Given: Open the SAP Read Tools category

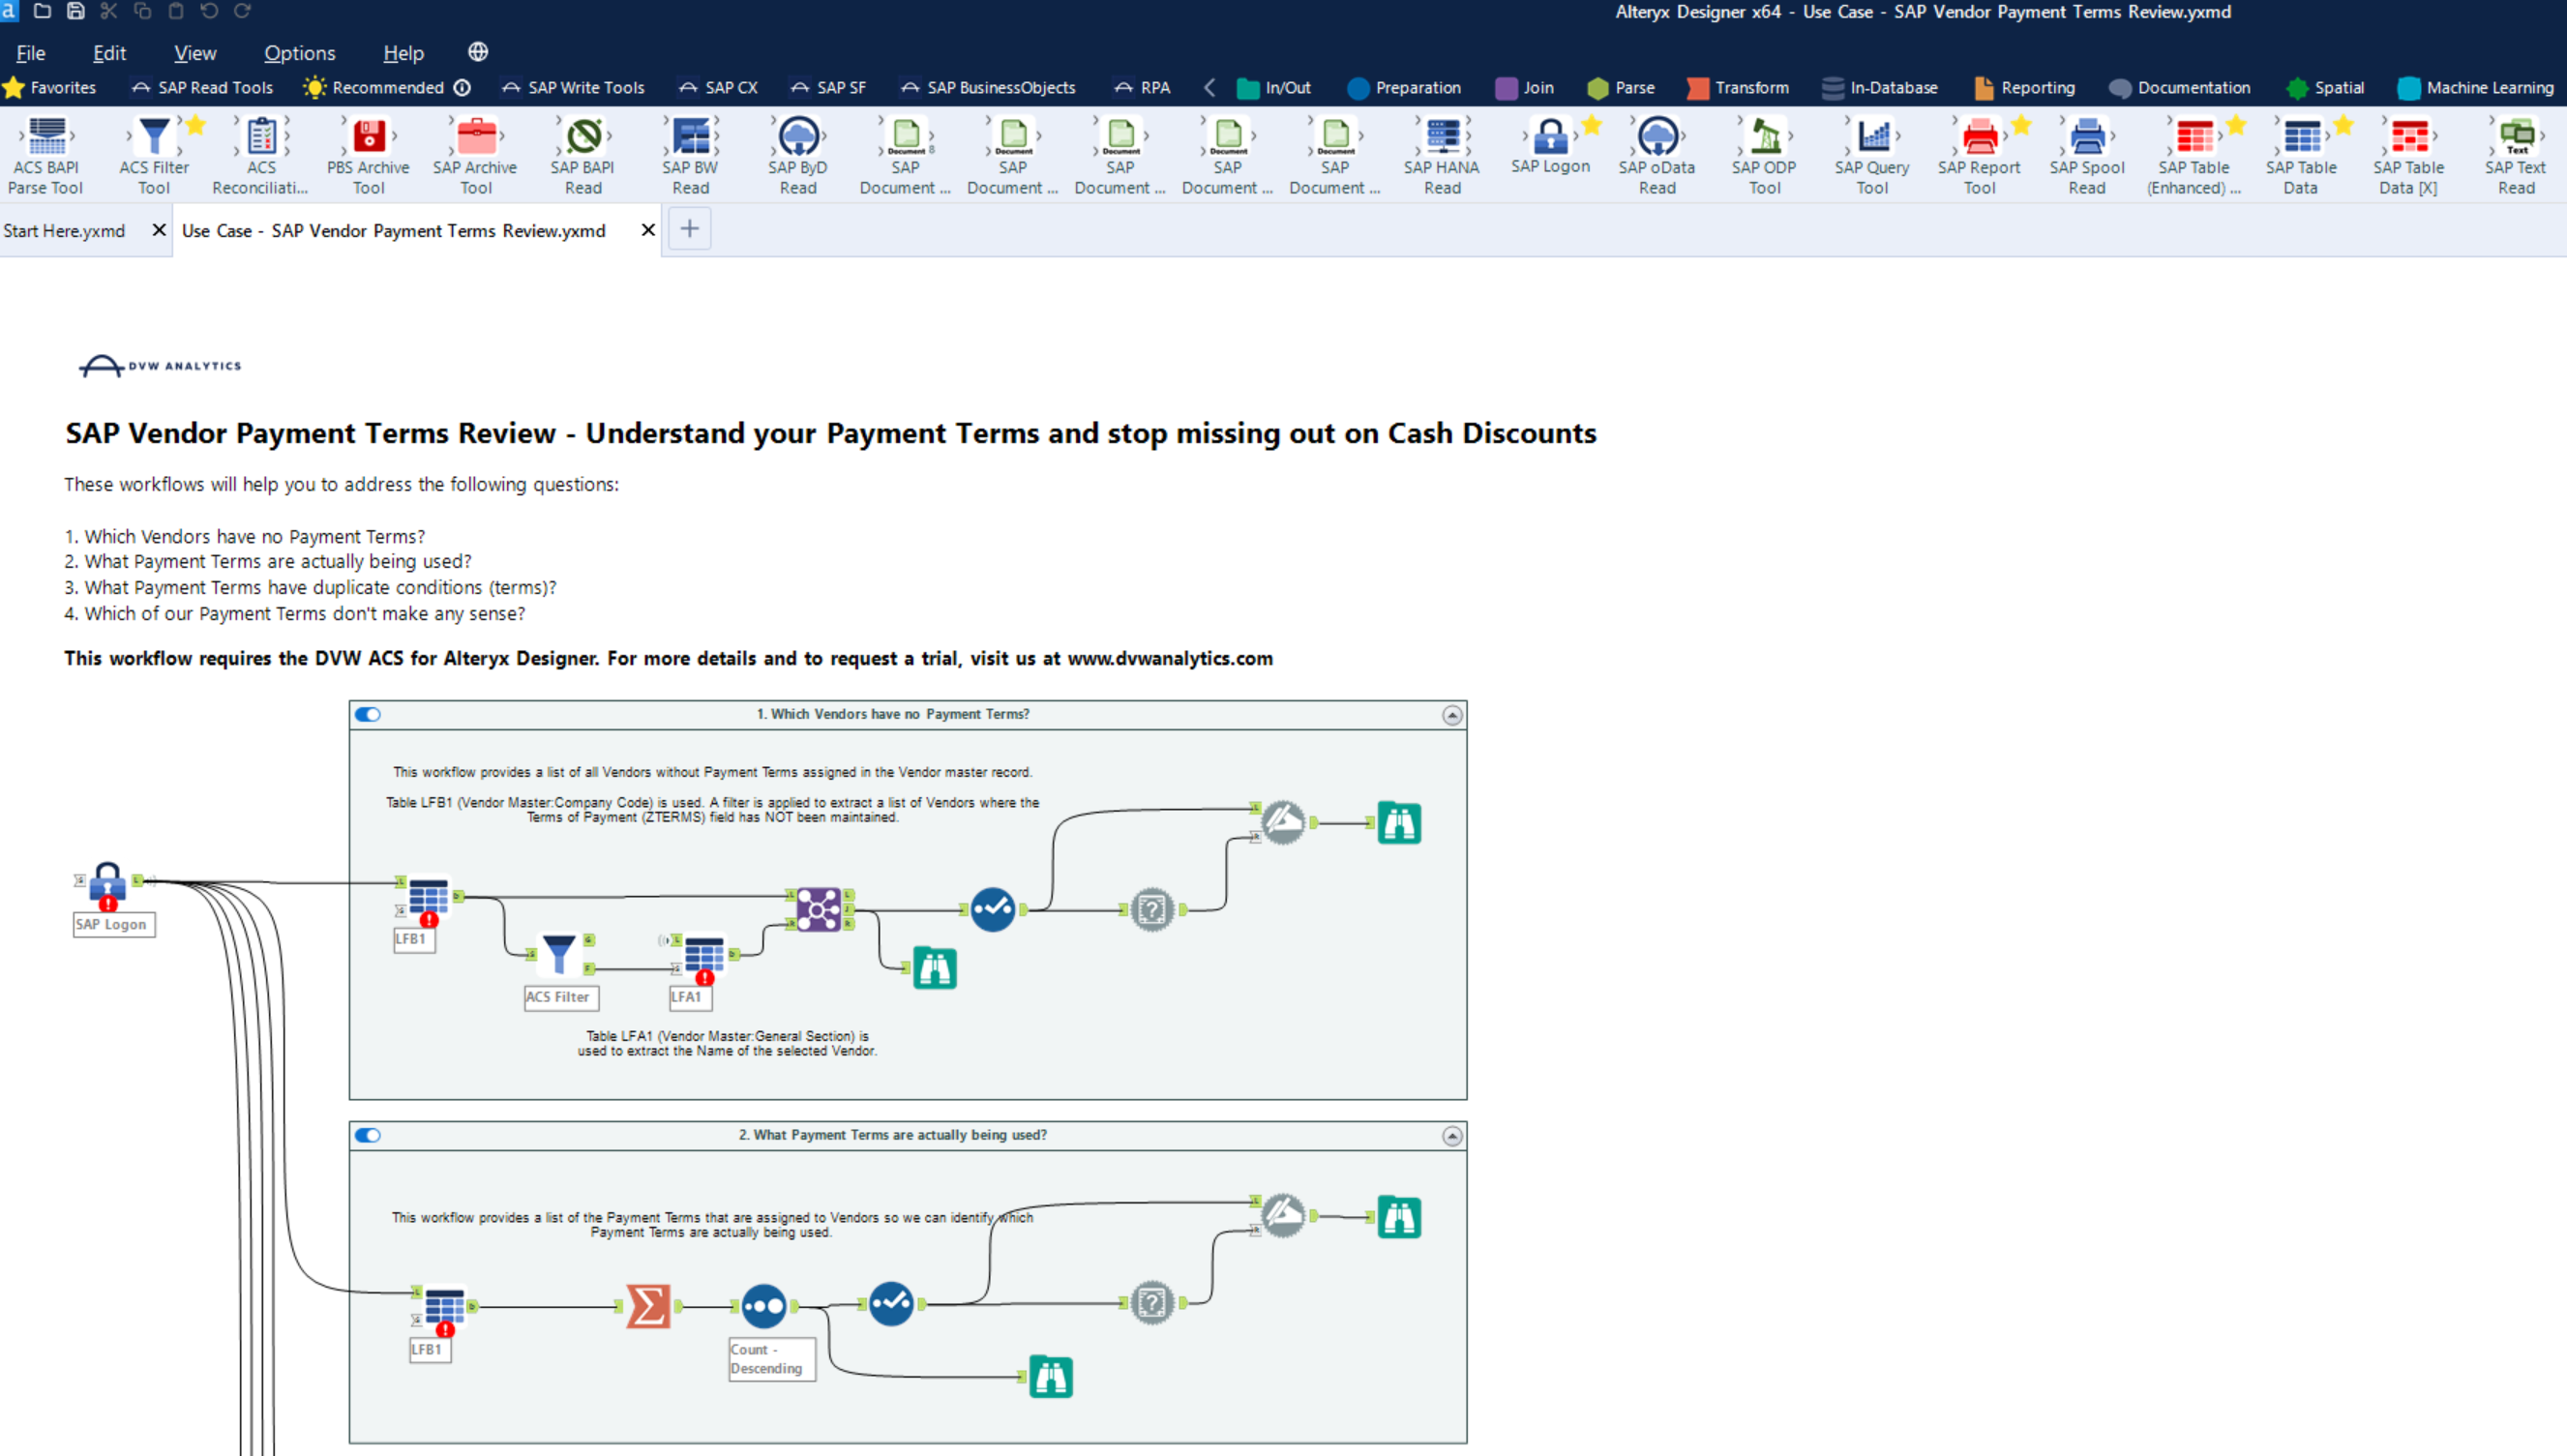Looking at the screenshot, I should click(x=203, y=88).
